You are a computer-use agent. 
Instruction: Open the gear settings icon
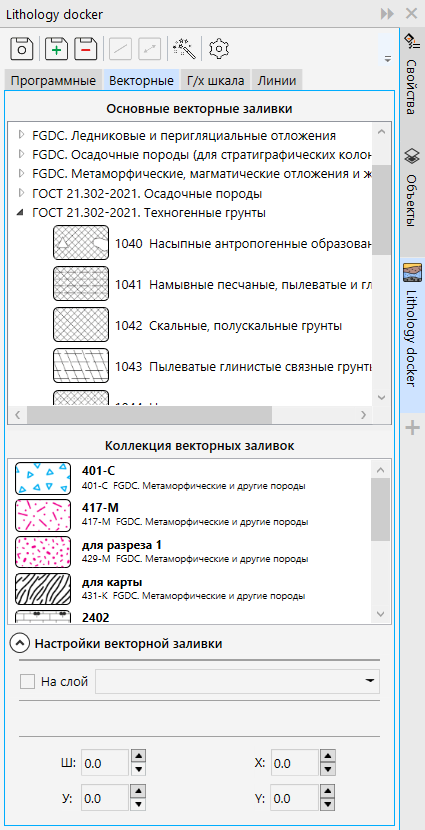coord(219,48)
